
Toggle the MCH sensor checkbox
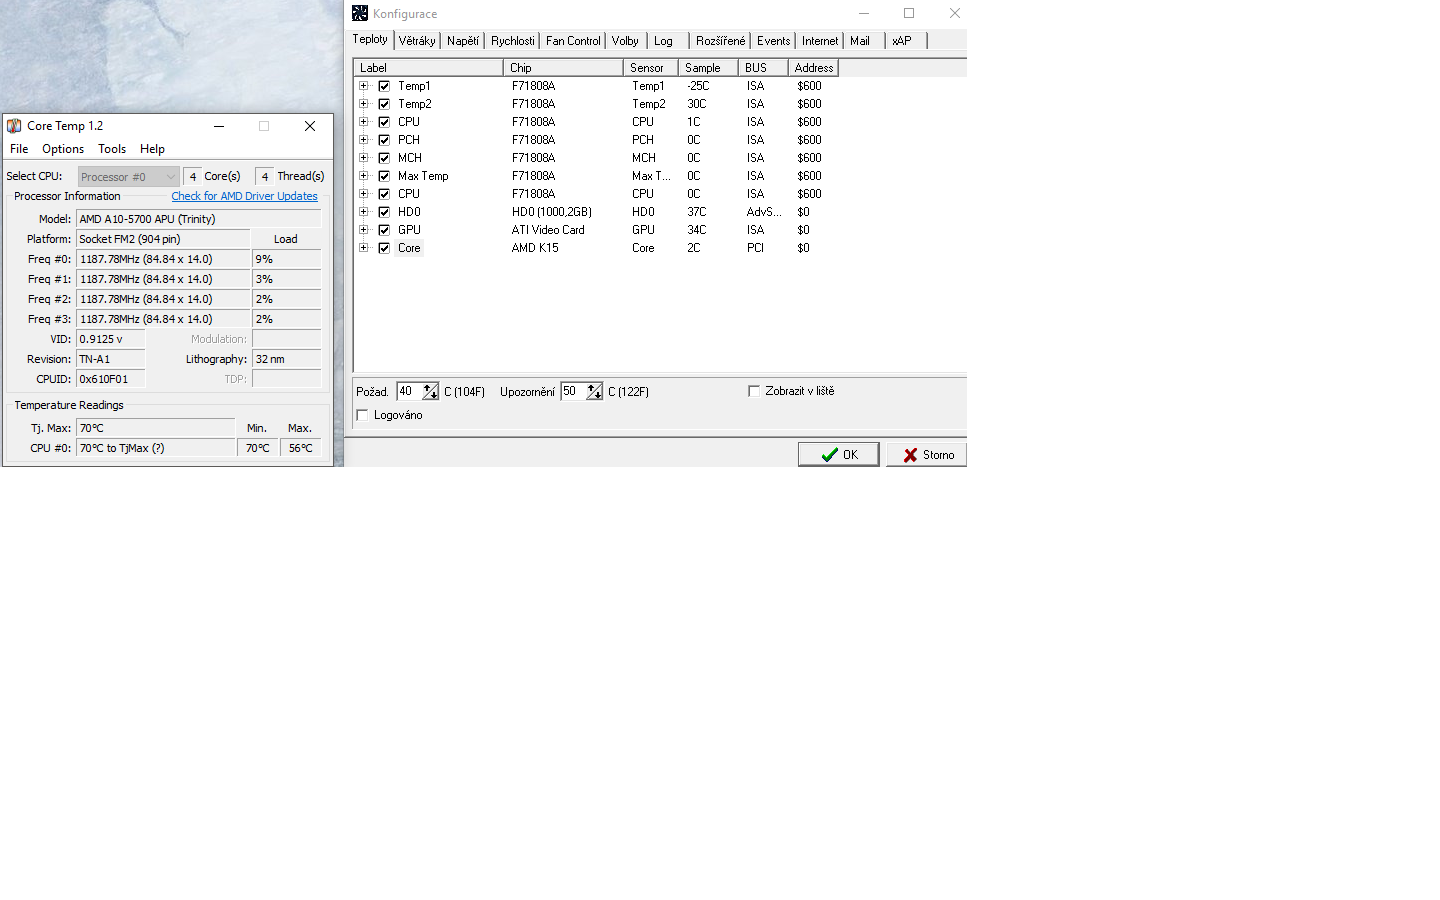tap(384, 158)
